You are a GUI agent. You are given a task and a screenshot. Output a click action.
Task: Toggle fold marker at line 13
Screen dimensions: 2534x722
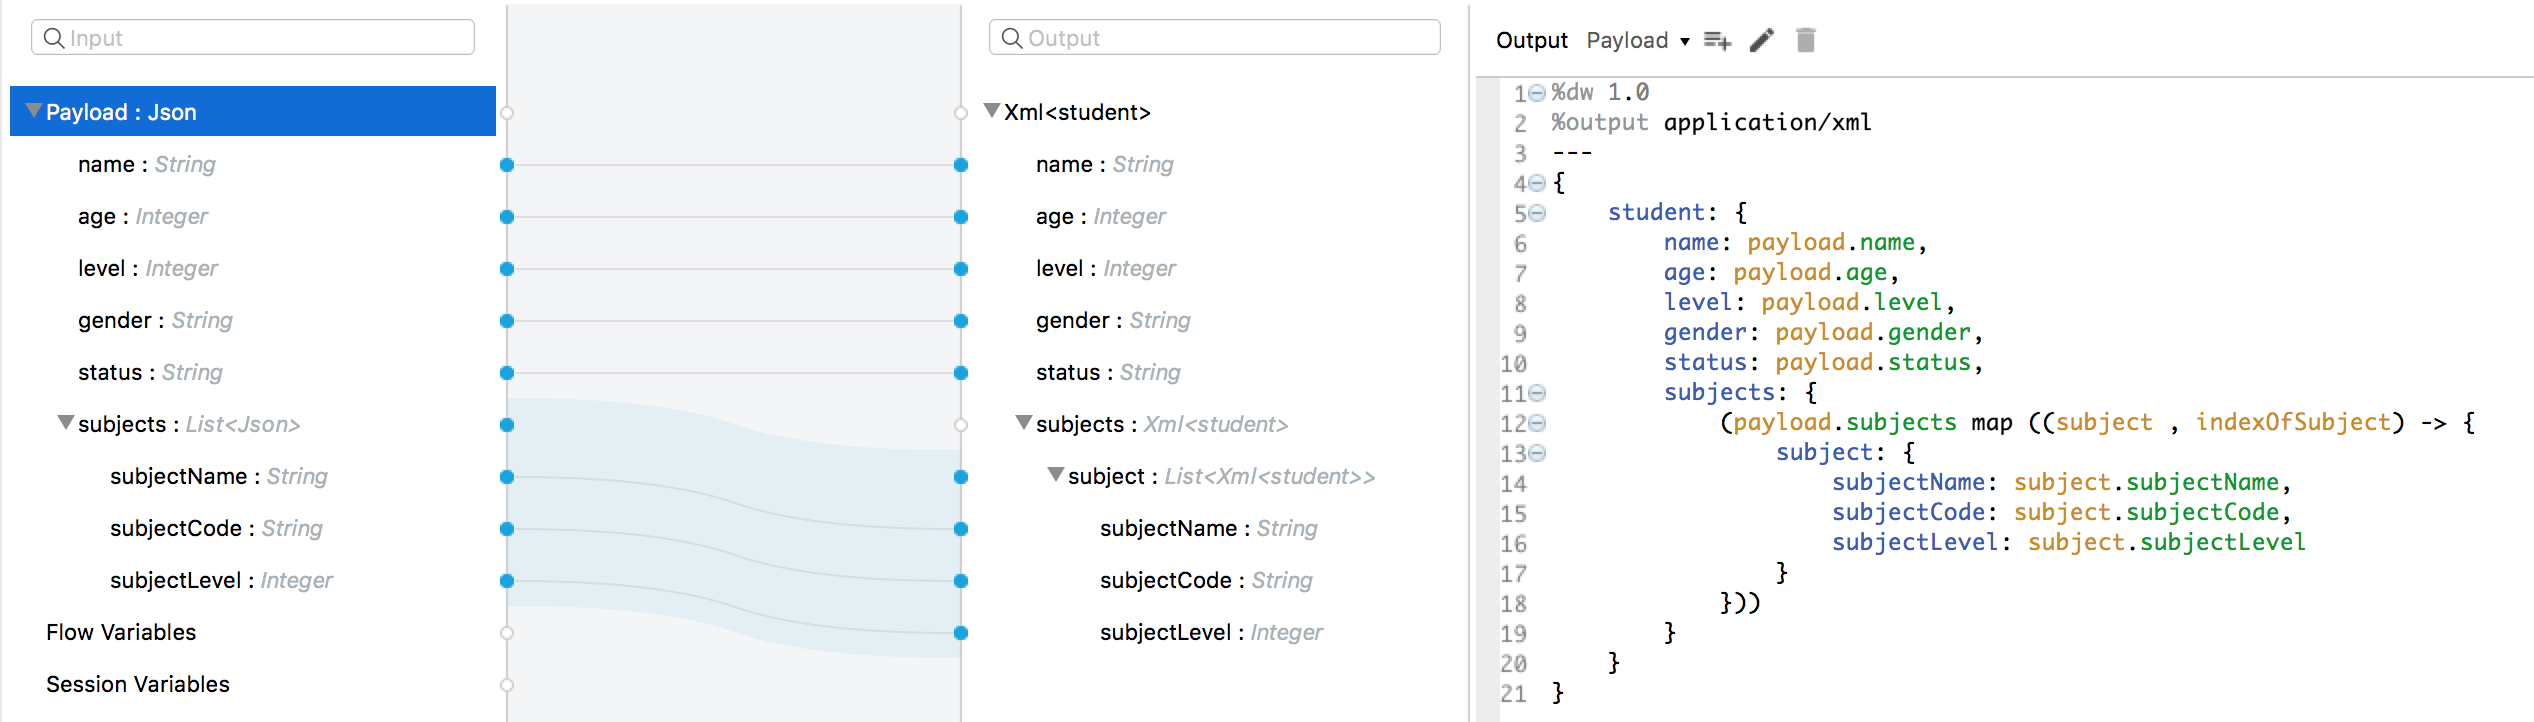pos(1538,453)
